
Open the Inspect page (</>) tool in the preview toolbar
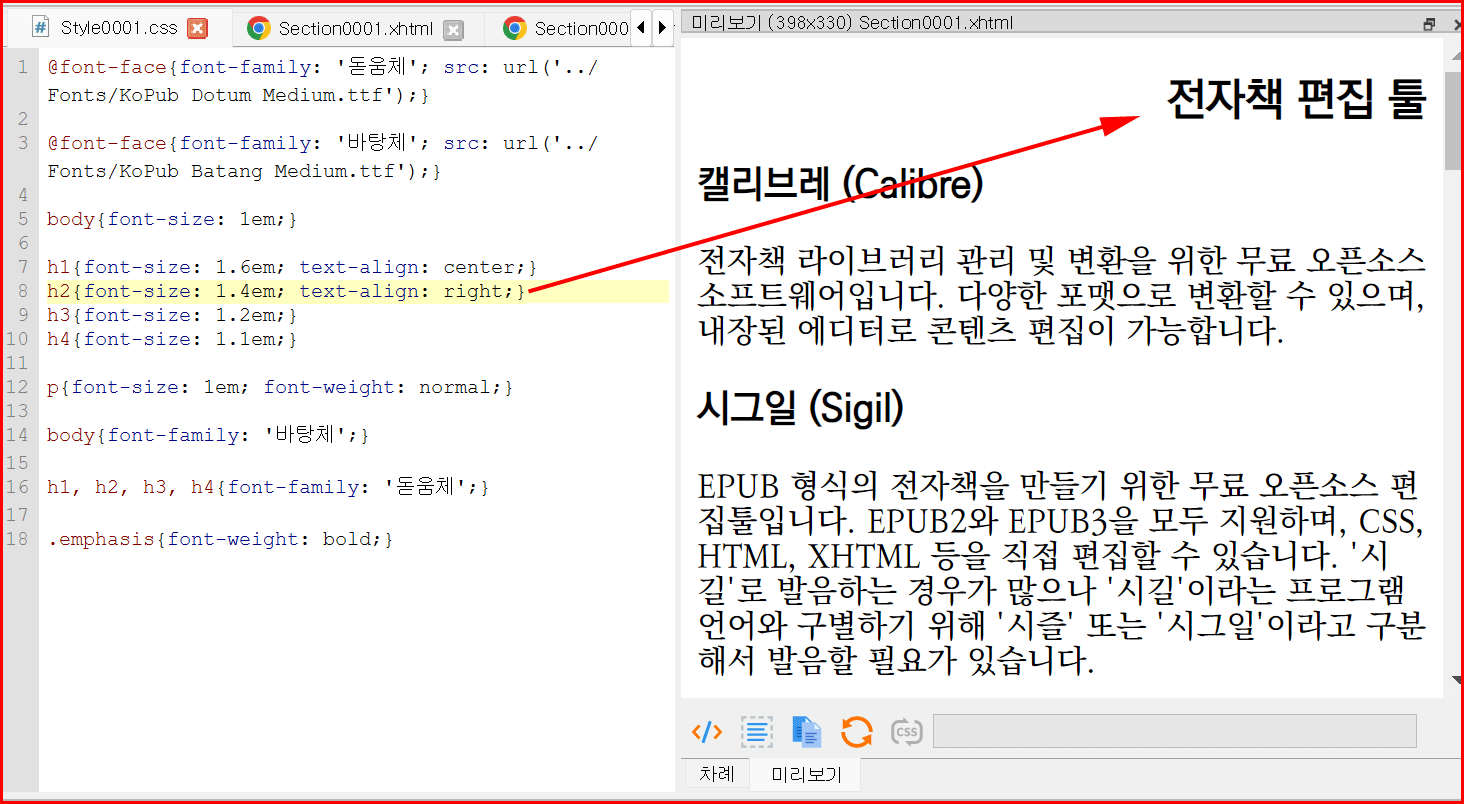(x=707, y=732)
